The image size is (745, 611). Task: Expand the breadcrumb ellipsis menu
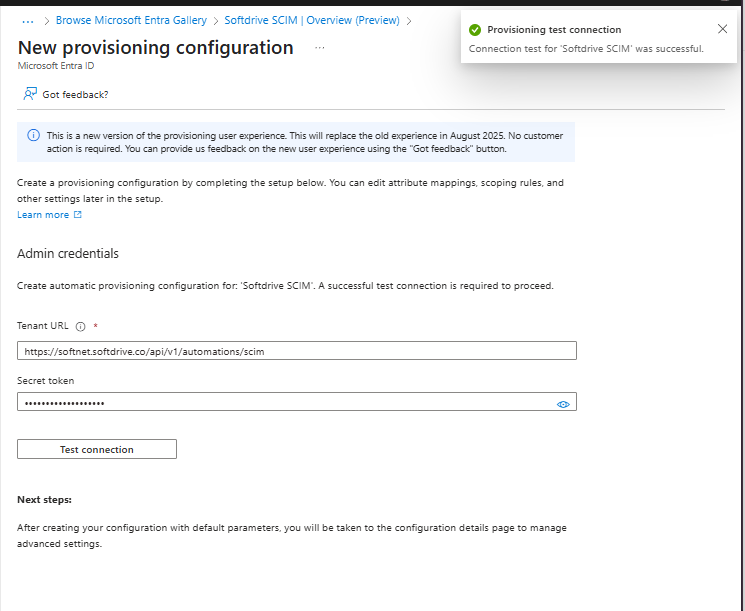click(x=28, y=21)
